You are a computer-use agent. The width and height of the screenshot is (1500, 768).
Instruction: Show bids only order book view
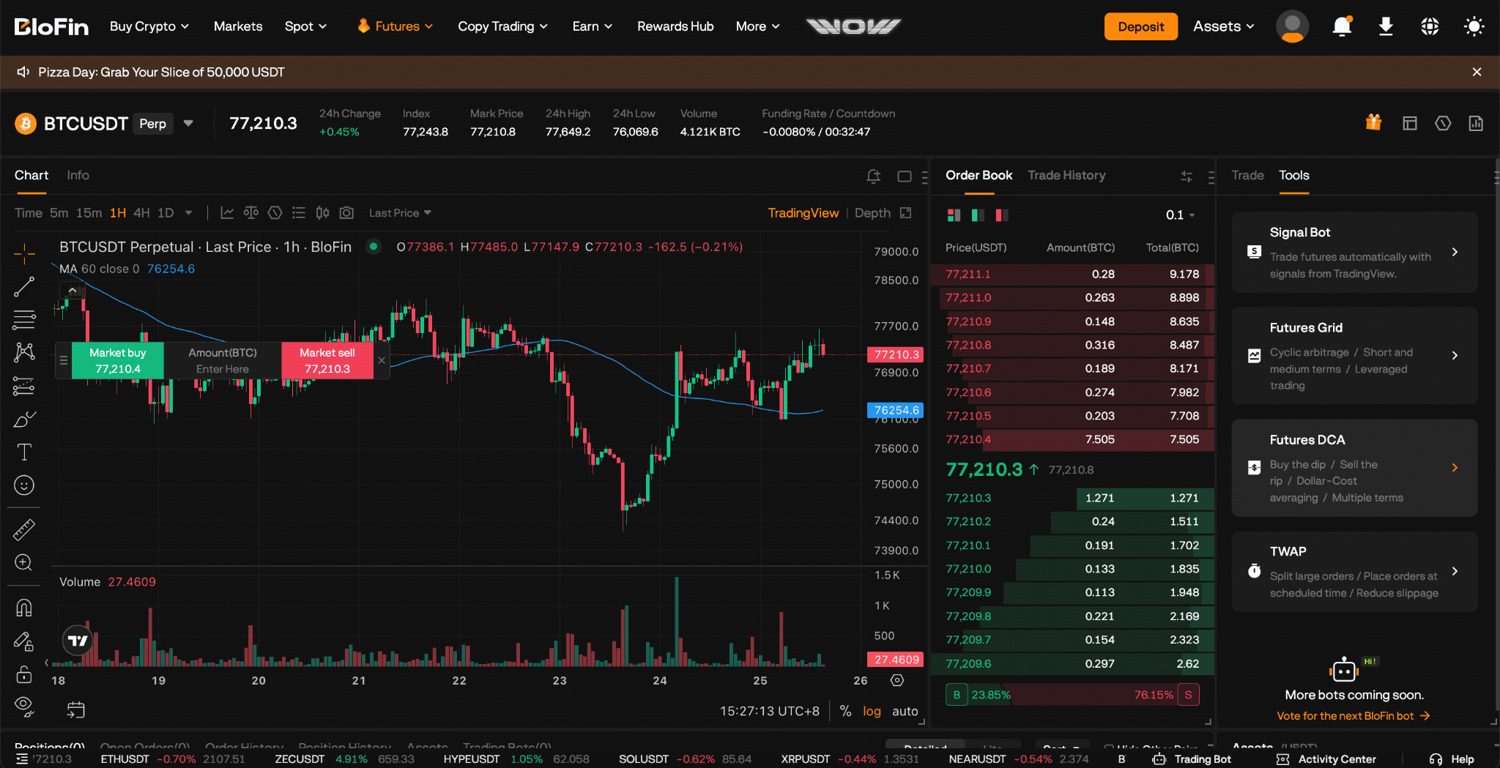tap(978, 215)
